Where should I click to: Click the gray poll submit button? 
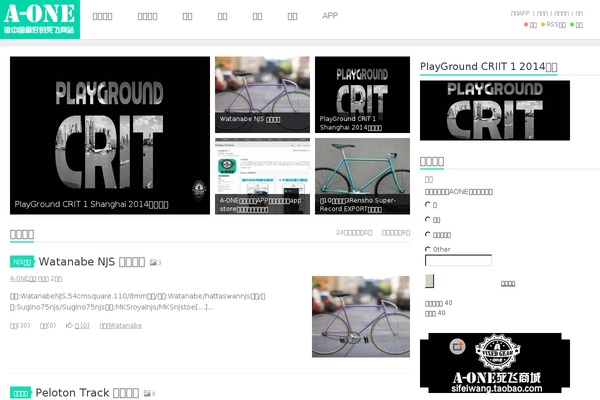(429, 281)
